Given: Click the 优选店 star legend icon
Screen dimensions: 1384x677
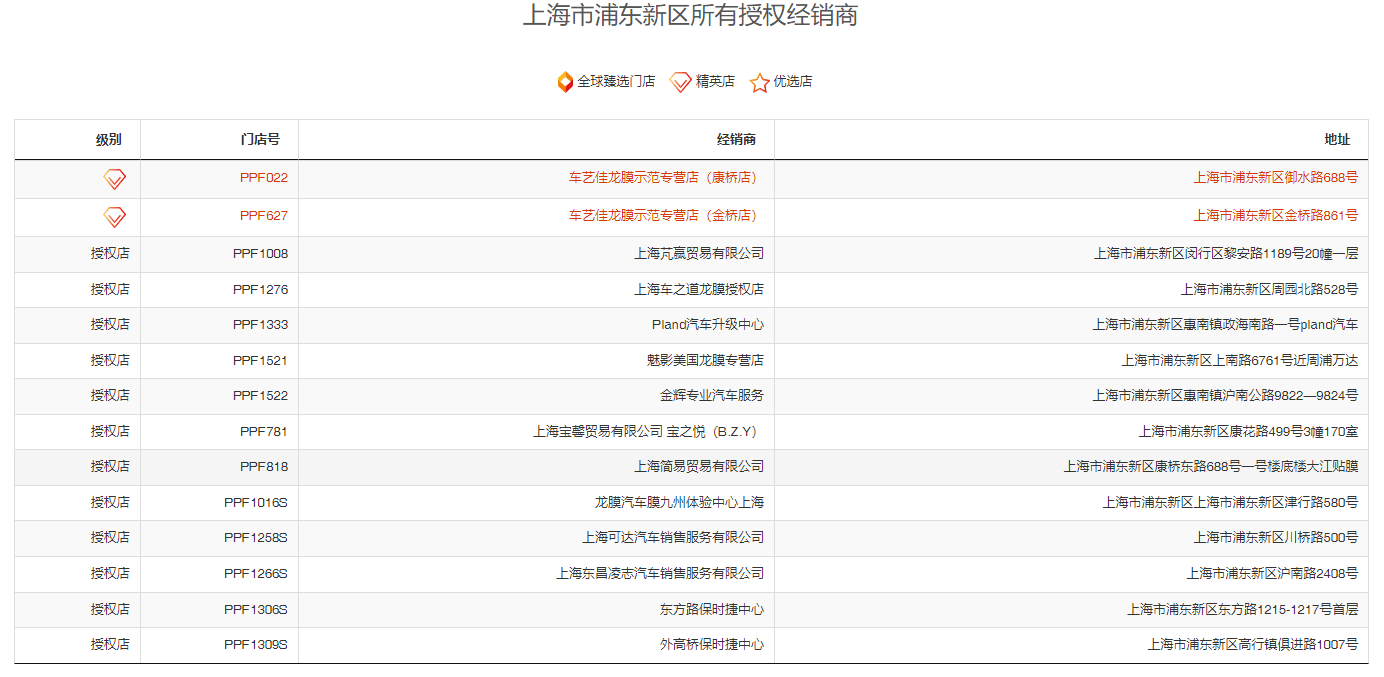Looking at the screenshot, I should point(760,82).
